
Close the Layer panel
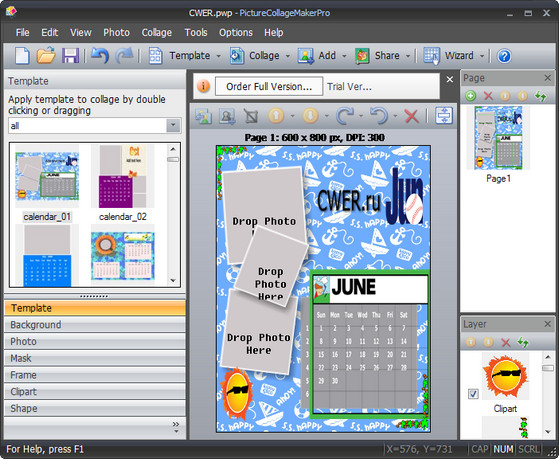(548, 324)
